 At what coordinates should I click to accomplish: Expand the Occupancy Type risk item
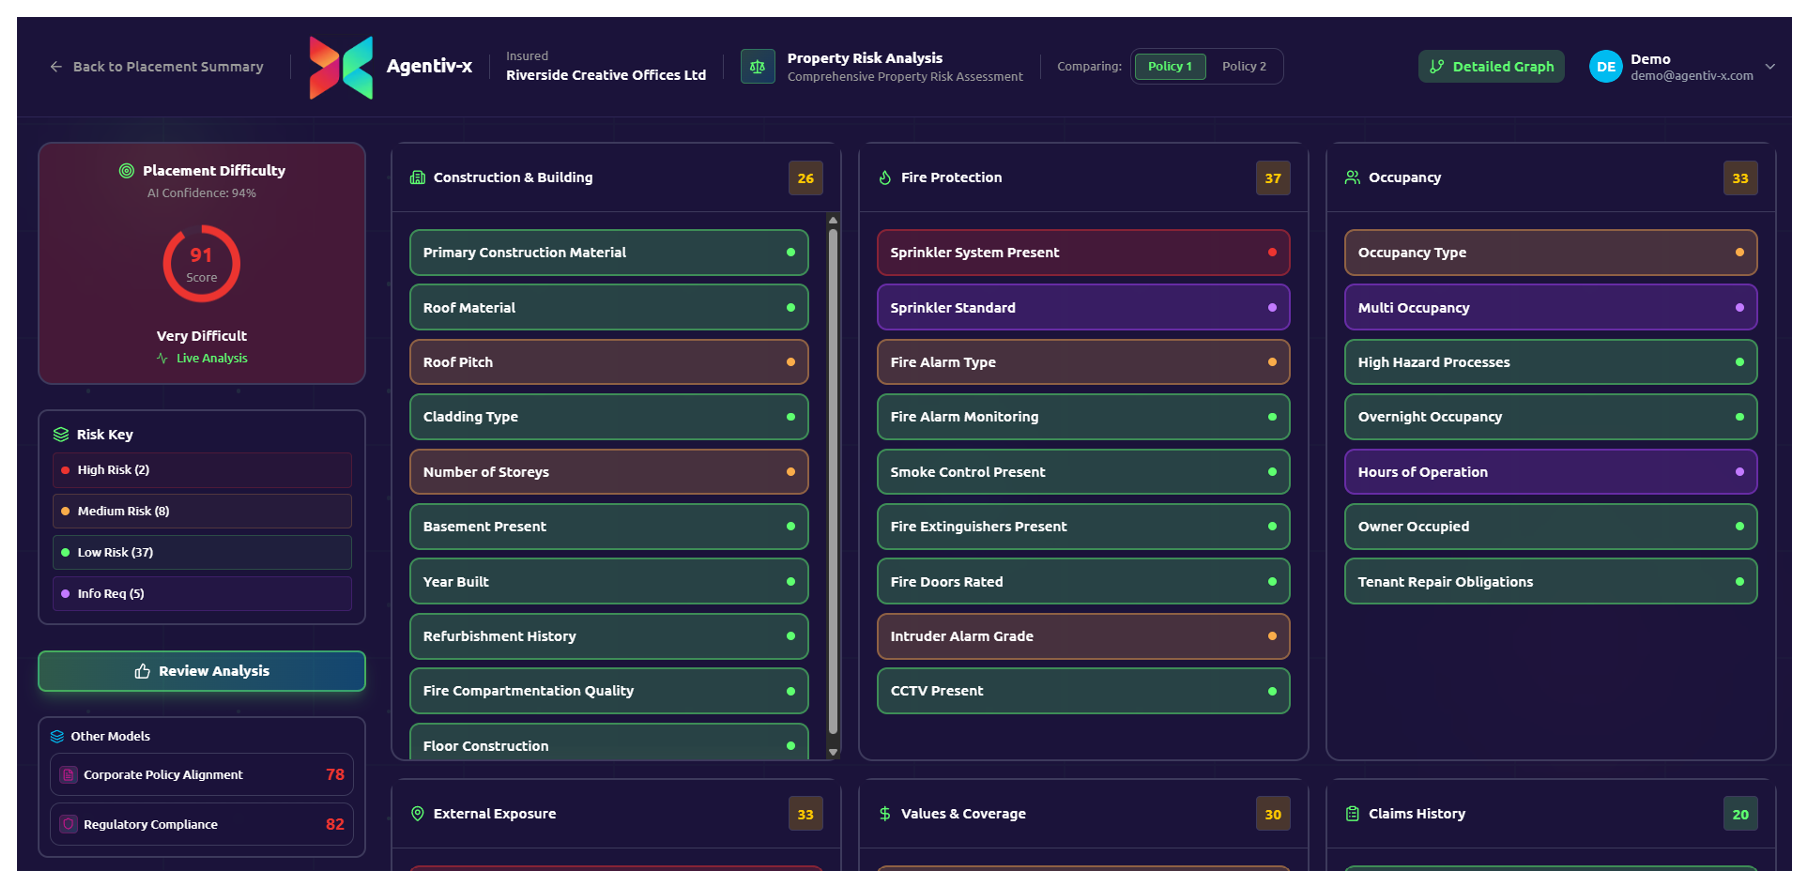point(1550,253)
